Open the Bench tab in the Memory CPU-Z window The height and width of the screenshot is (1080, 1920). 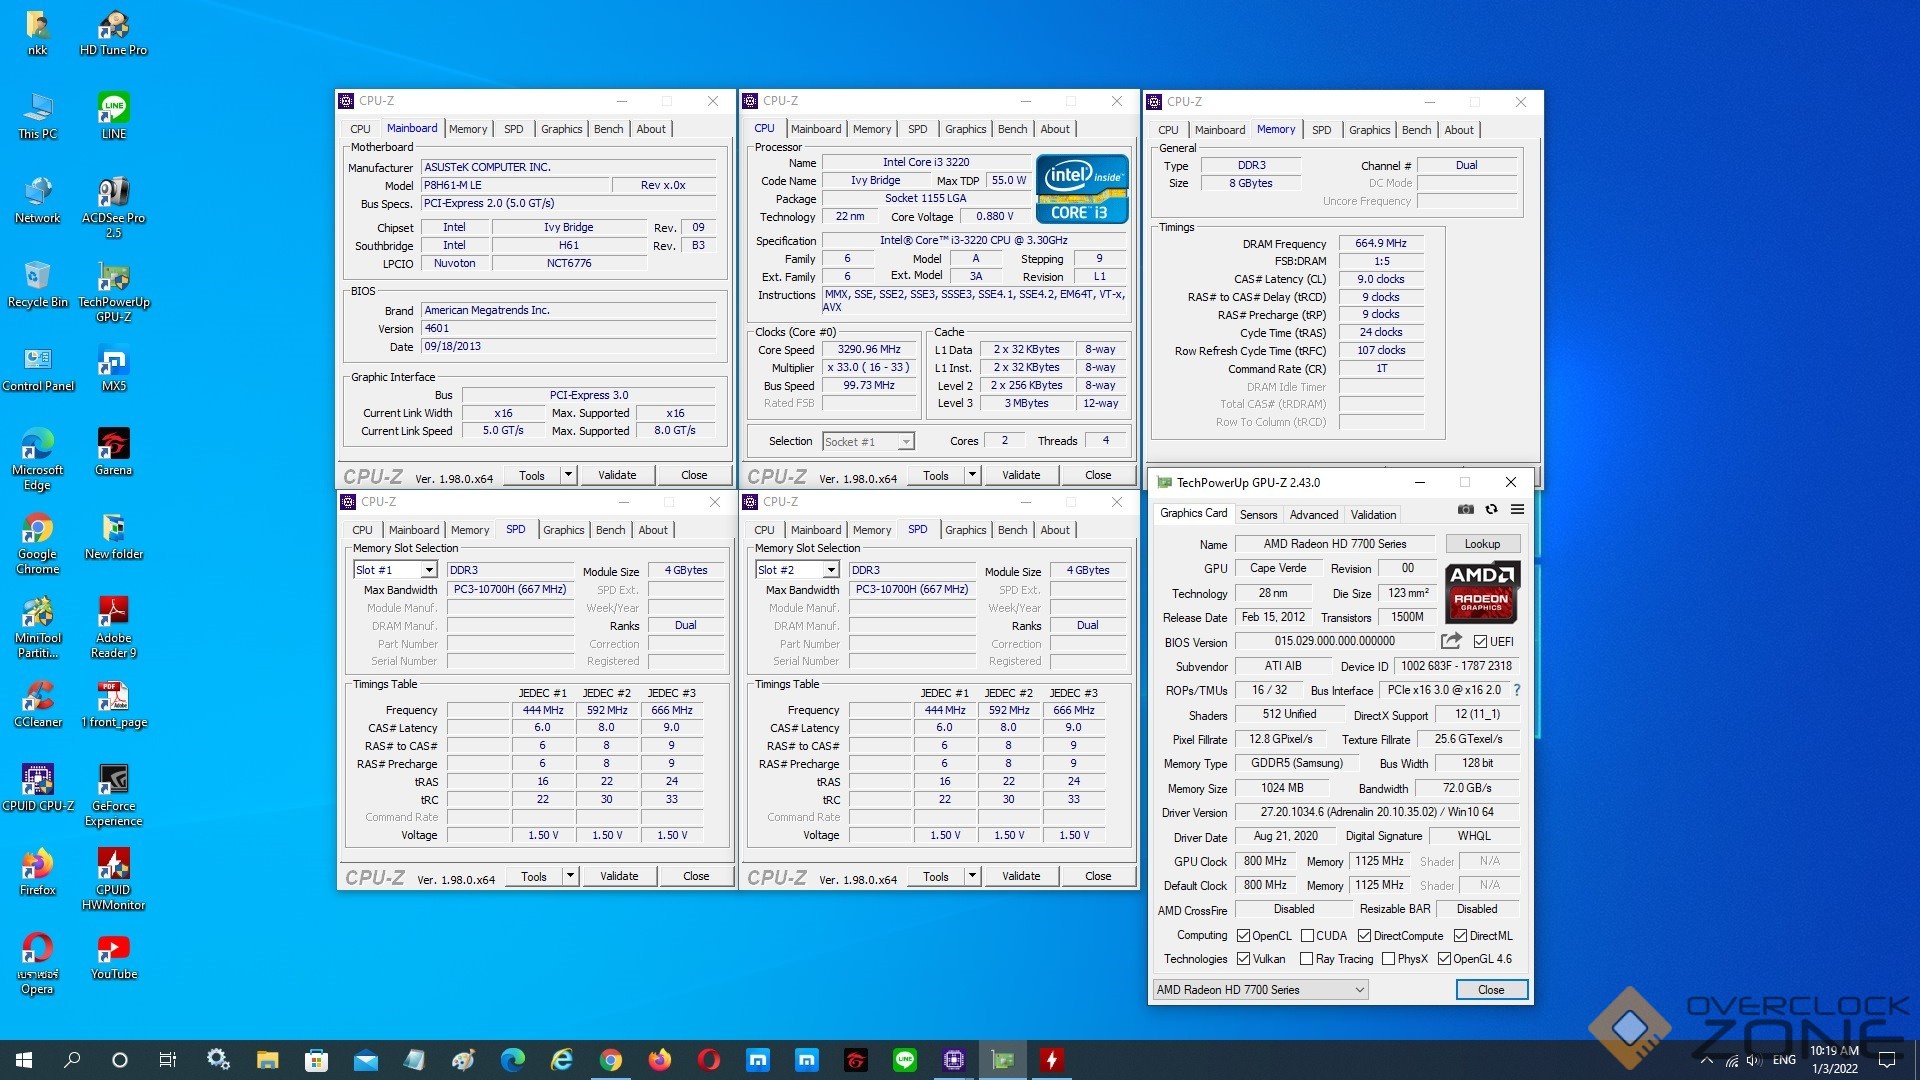pyautogui.click(x=1416, y=130)
